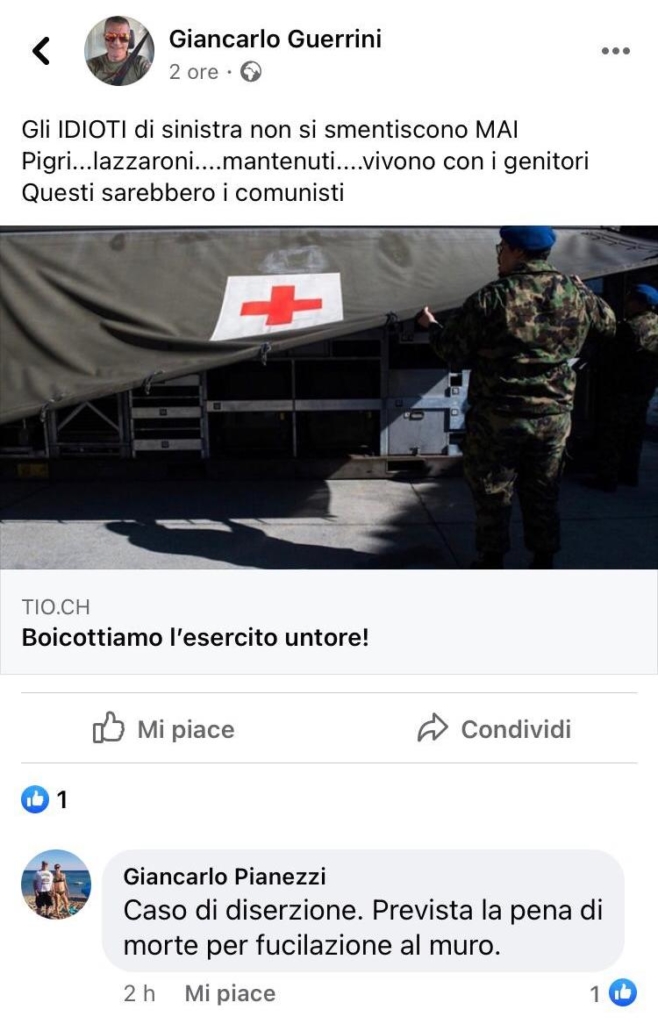This screenshot has height=1024, width=658.
Task: Show who liked via count 1
Action: pos(62,799)
